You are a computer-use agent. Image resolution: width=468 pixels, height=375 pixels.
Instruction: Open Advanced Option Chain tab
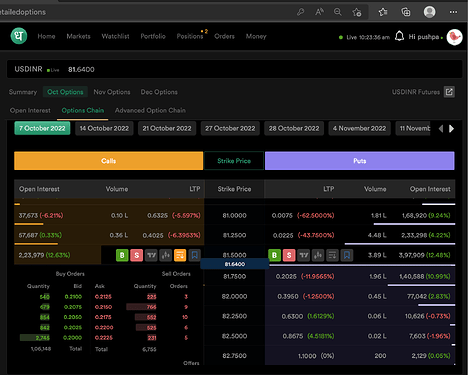(150, 110)
